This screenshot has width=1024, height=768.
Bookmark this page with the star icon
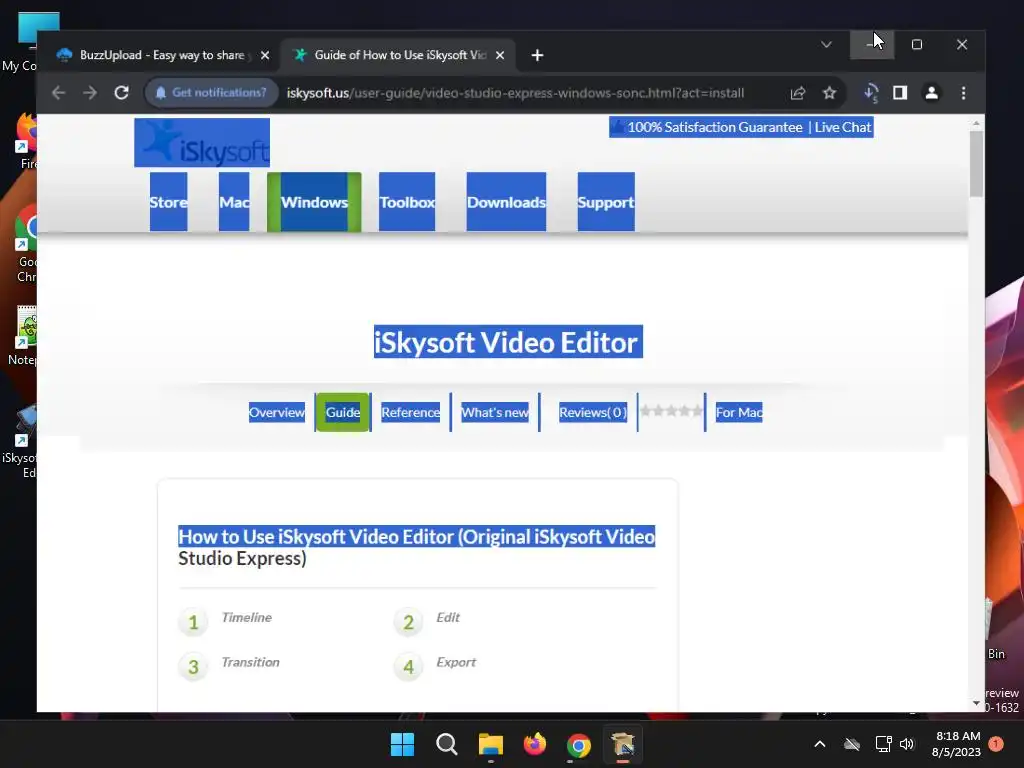[x=829, y=93]
